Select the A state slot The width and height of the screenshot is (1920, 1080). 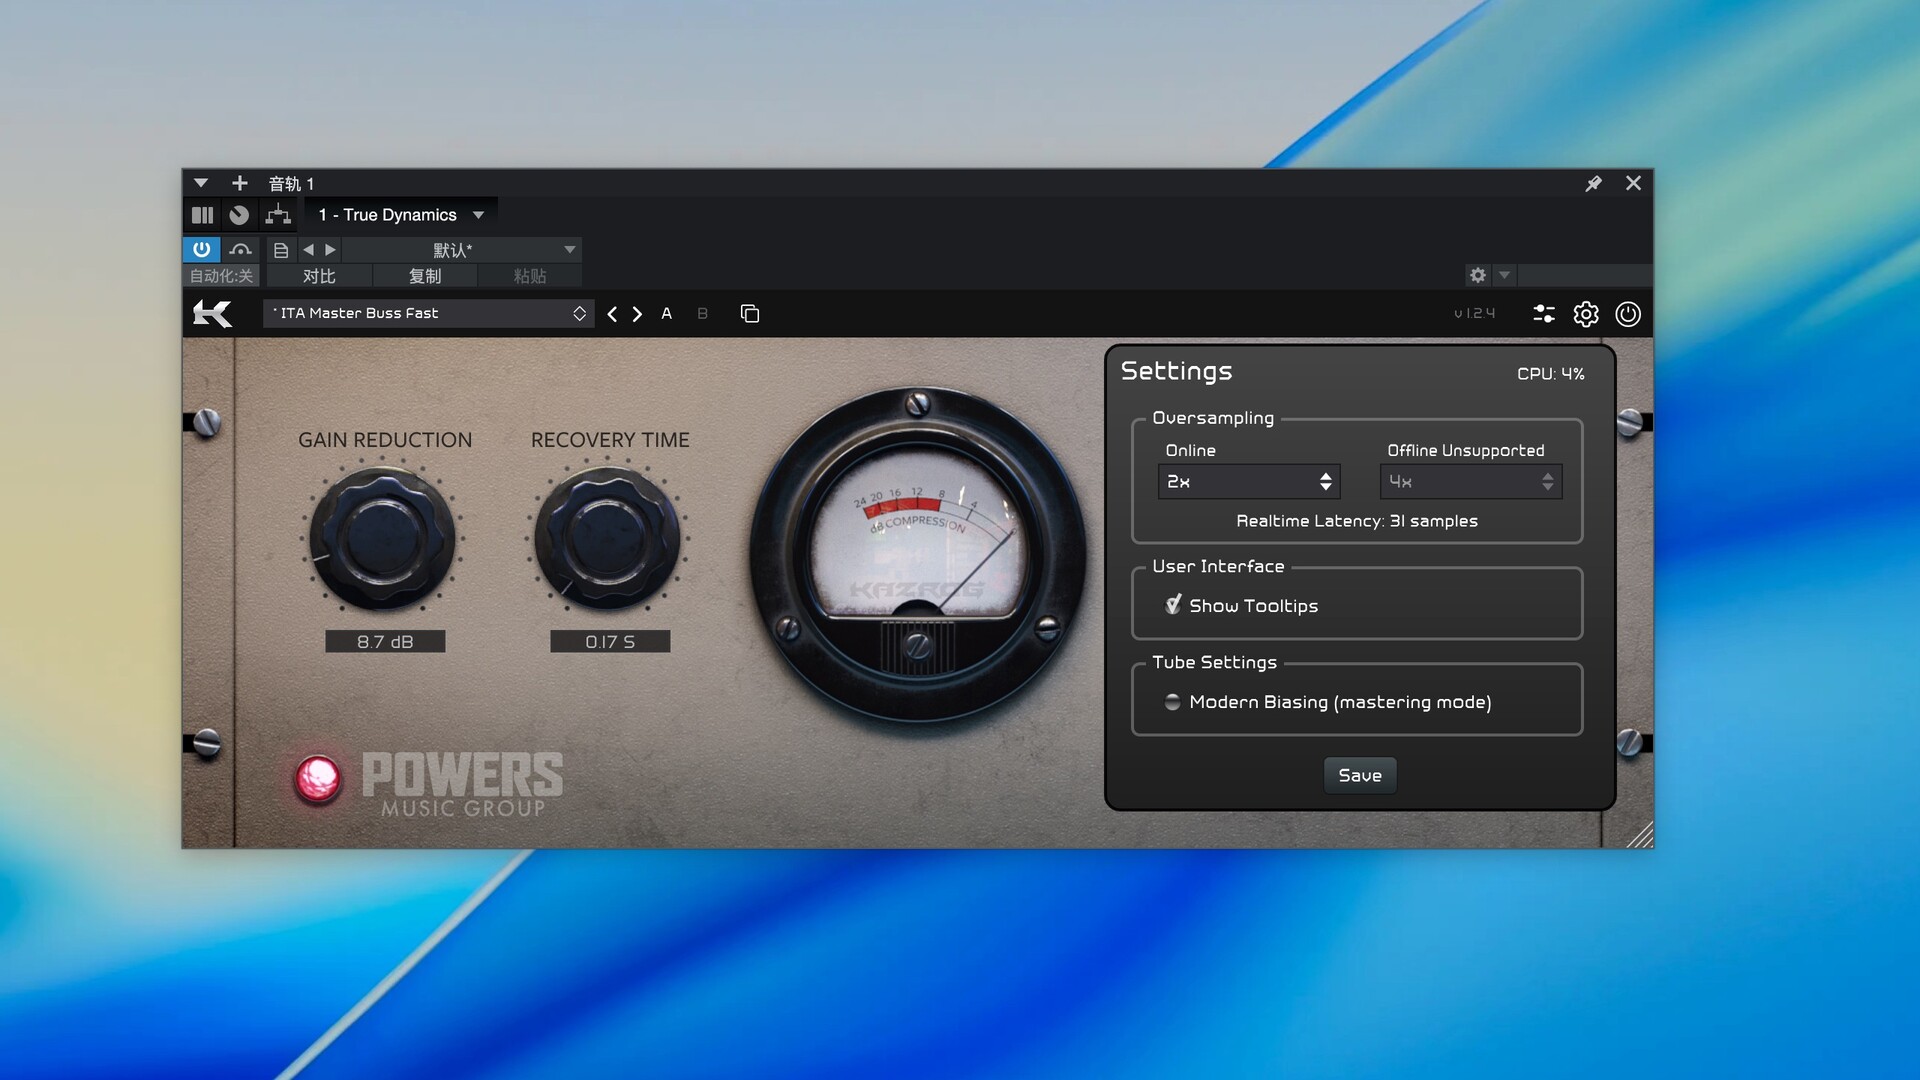coord(667,314)
